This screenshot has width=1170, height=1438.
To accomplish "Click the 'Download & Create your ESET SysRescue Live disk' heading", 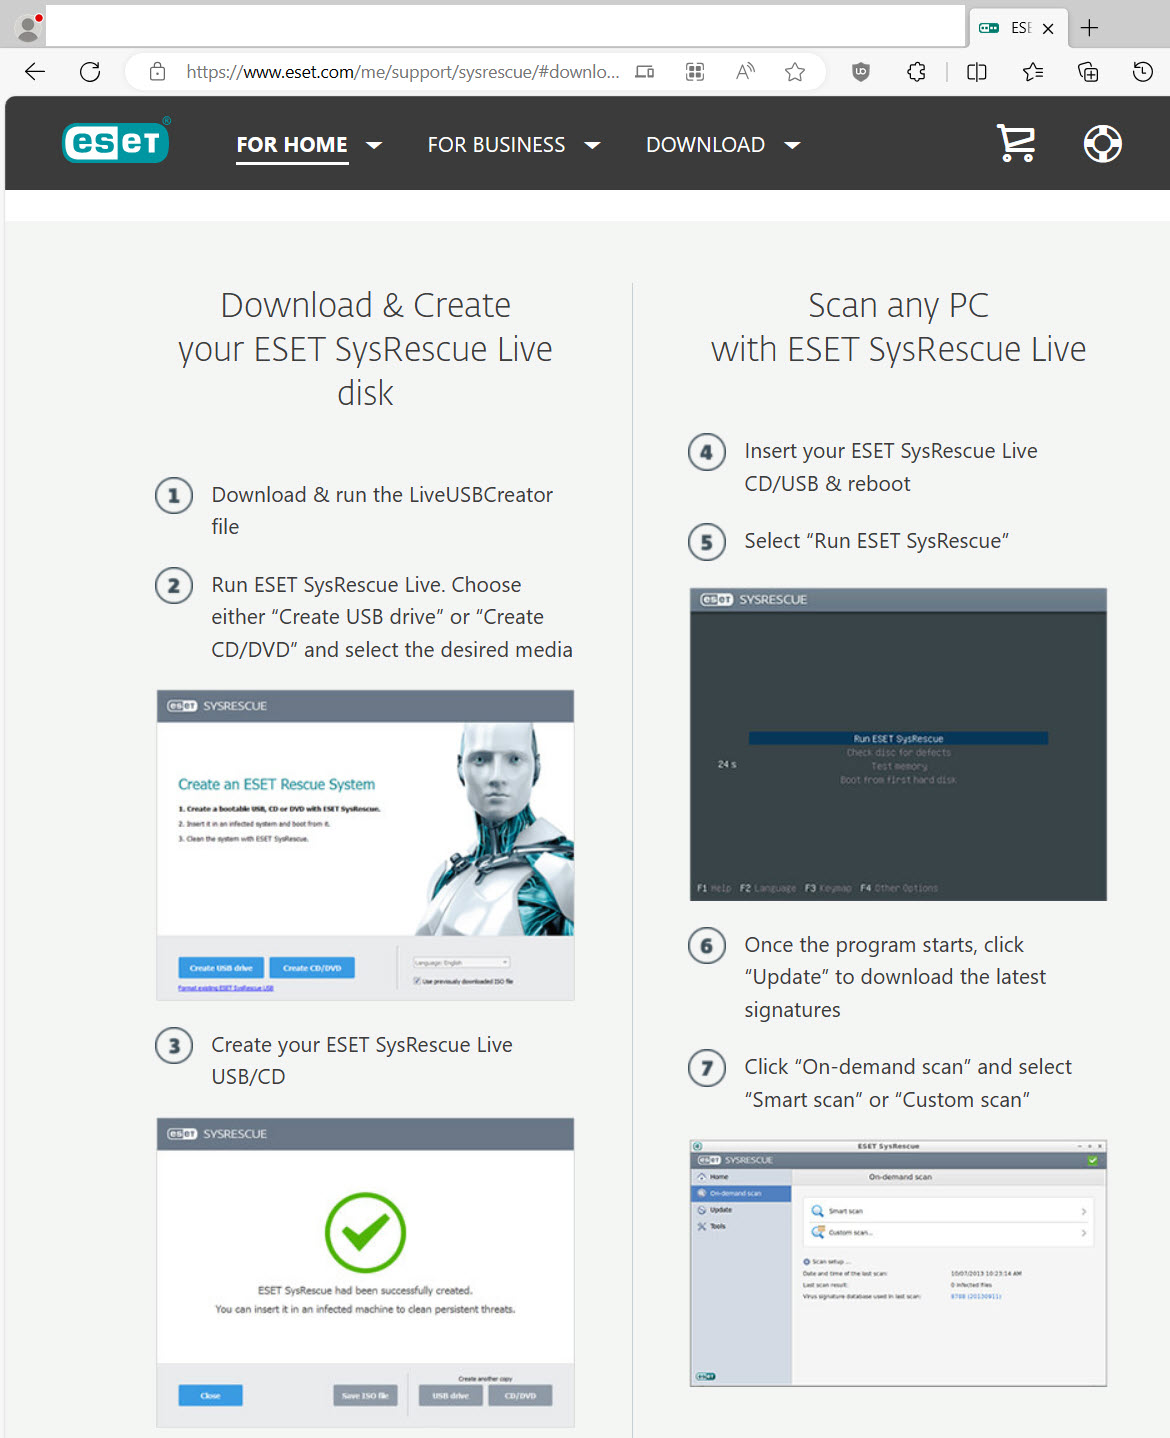I will click(x=365, y=349).
